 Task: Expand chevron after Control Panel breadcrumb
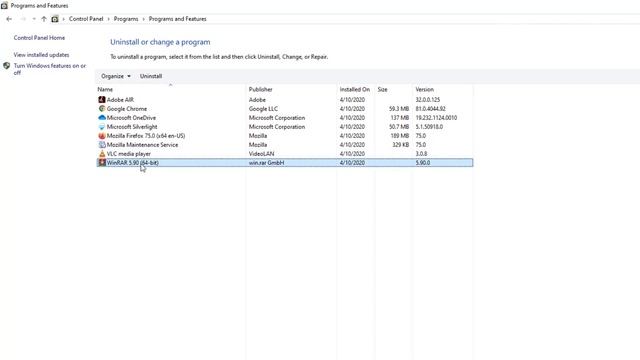point(109,19)
